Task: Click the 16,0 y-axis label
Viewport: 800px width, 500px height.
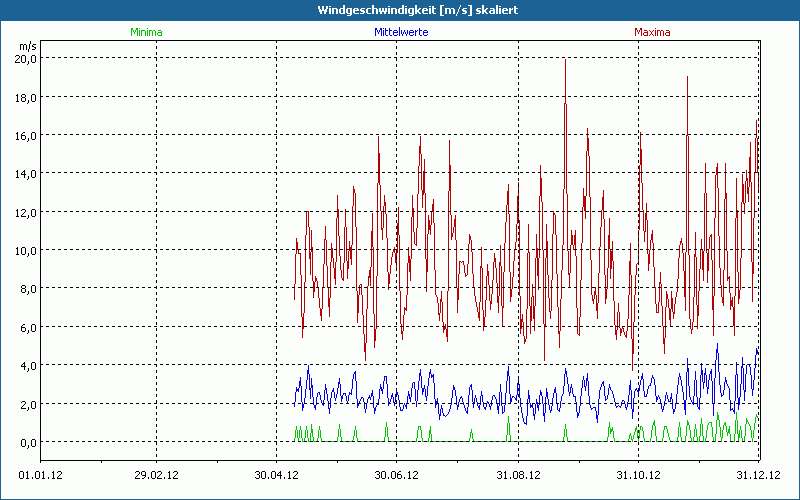Action: coord(25,135)
